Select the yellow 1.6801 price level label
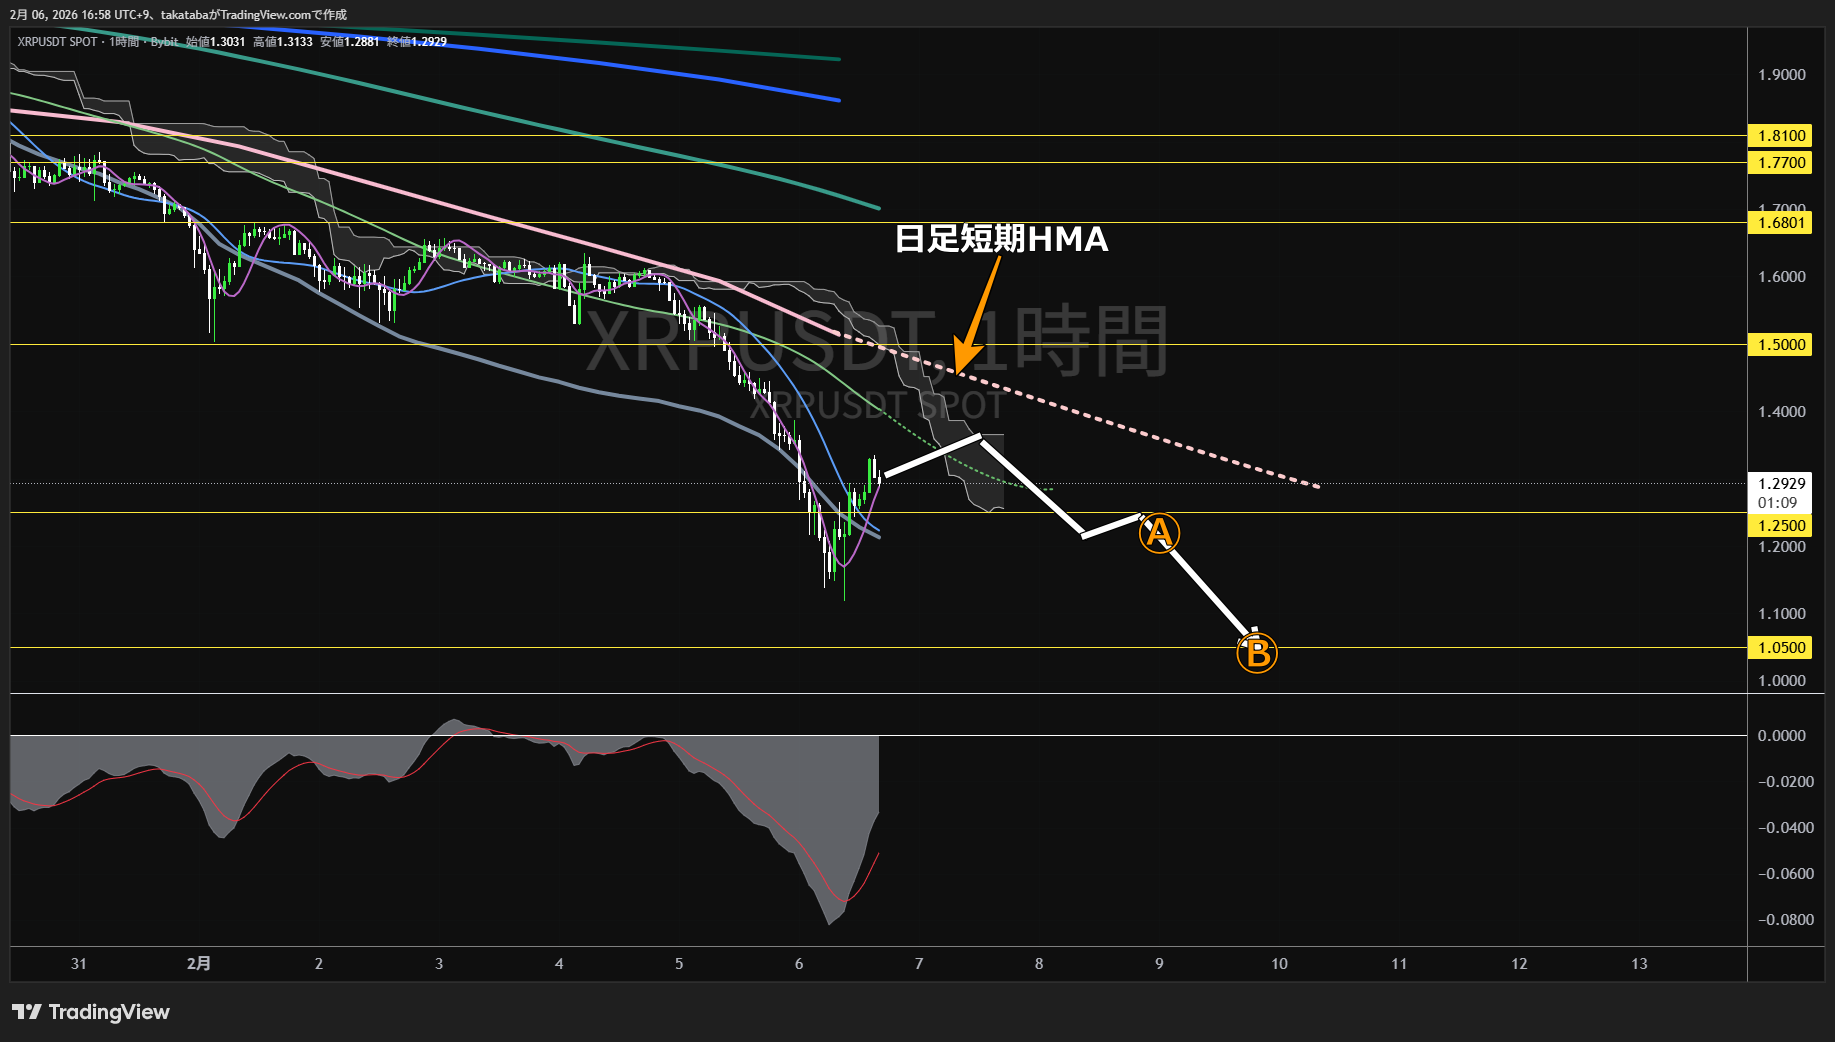The height and width of the screenshot is (1042, 1835). point(1780,223)
